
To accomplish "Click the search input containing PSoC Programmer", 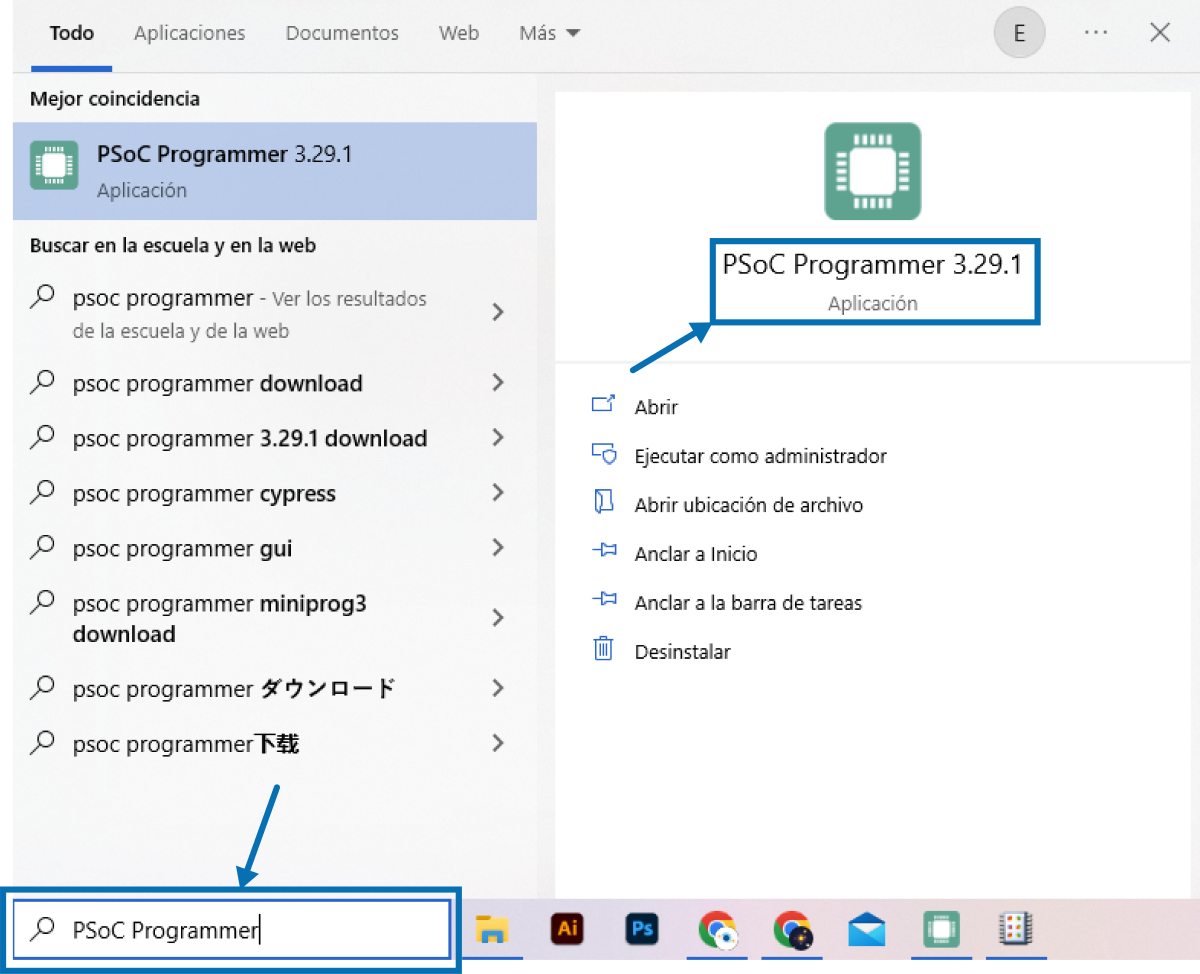I will pos(231,929).
